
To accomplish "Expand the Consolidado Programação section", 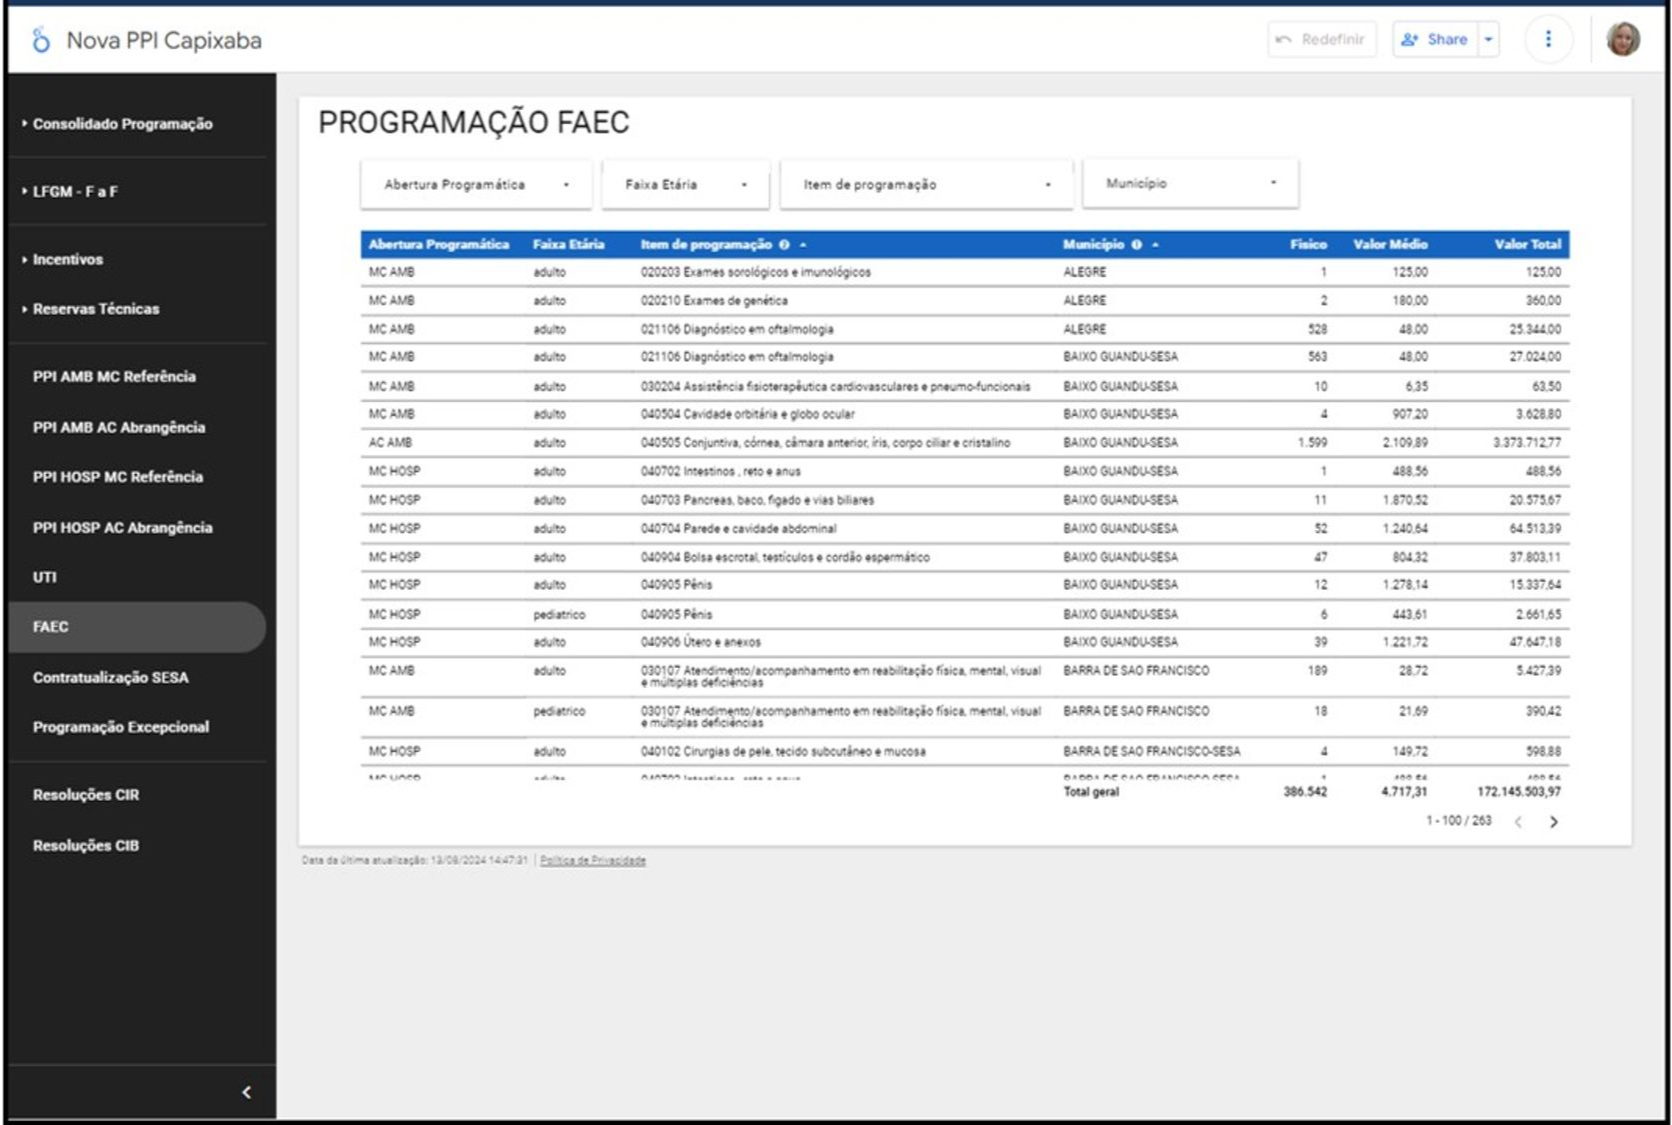I will pos(122,124).
